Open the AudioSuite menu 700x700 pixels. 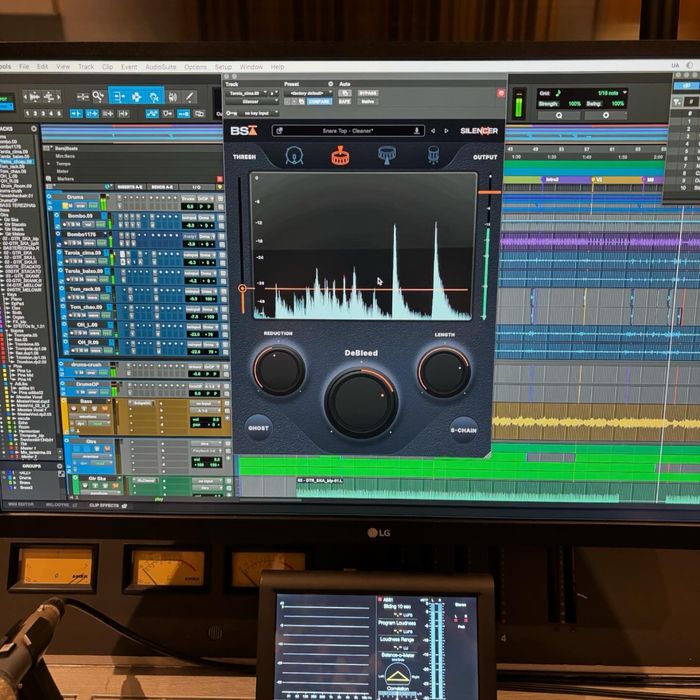160,67
